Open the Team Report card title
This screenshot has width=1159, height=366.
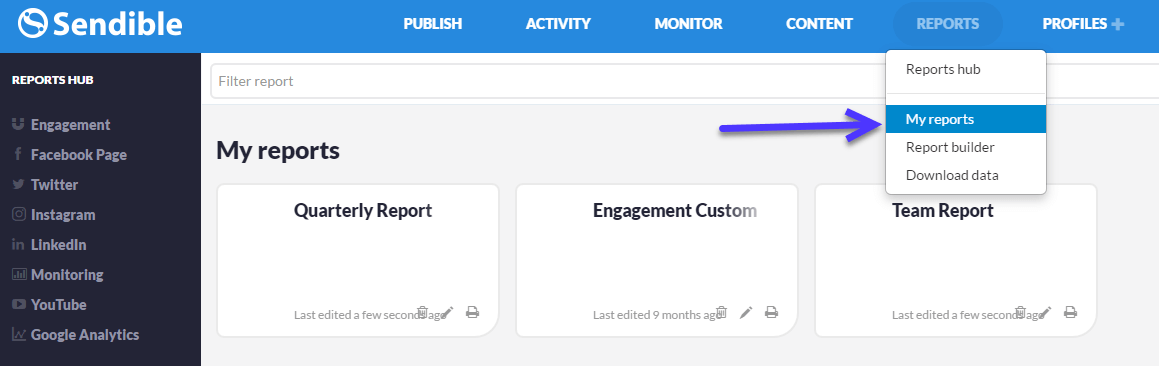(x=942, y=211)
